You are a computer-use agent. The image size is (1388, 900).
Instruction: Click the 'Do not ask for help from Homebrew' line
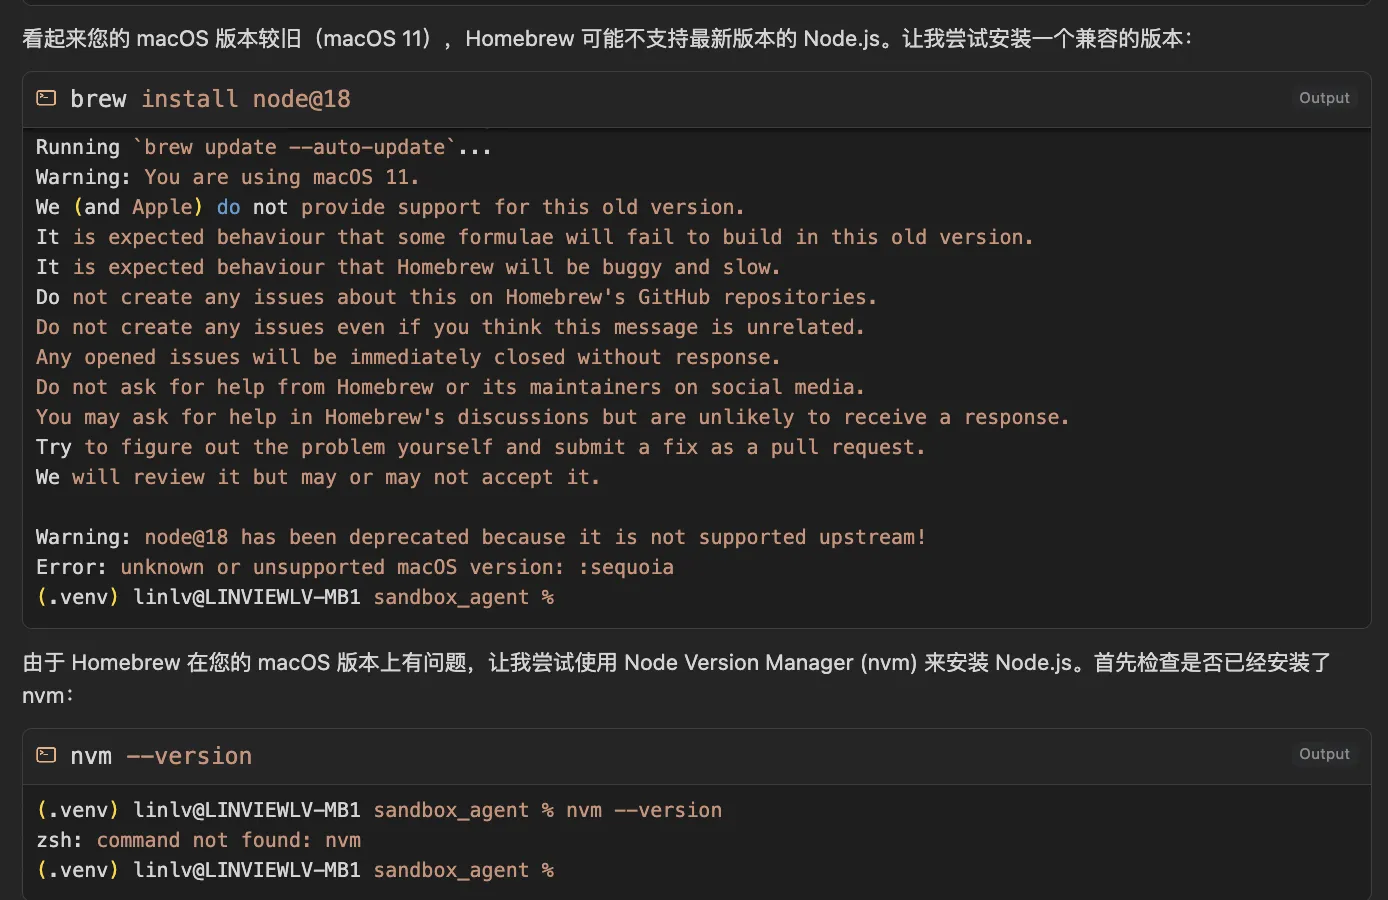coord(450,387)
